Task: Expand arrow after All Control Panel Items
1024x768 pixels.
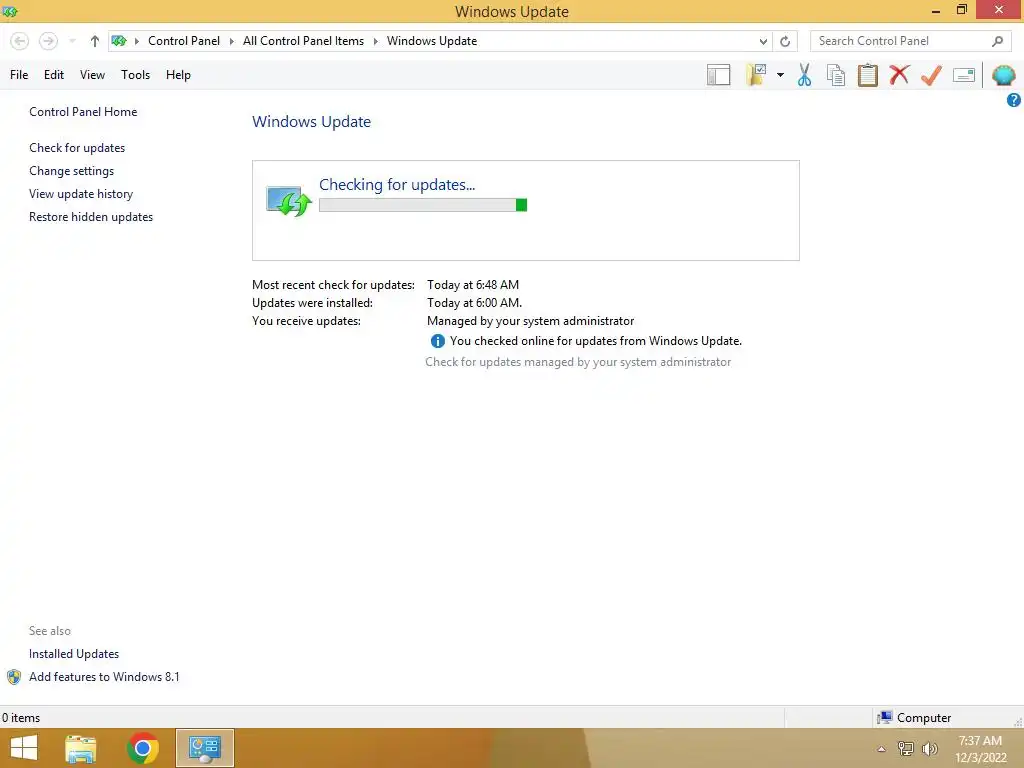Action: tap(376, 41)
